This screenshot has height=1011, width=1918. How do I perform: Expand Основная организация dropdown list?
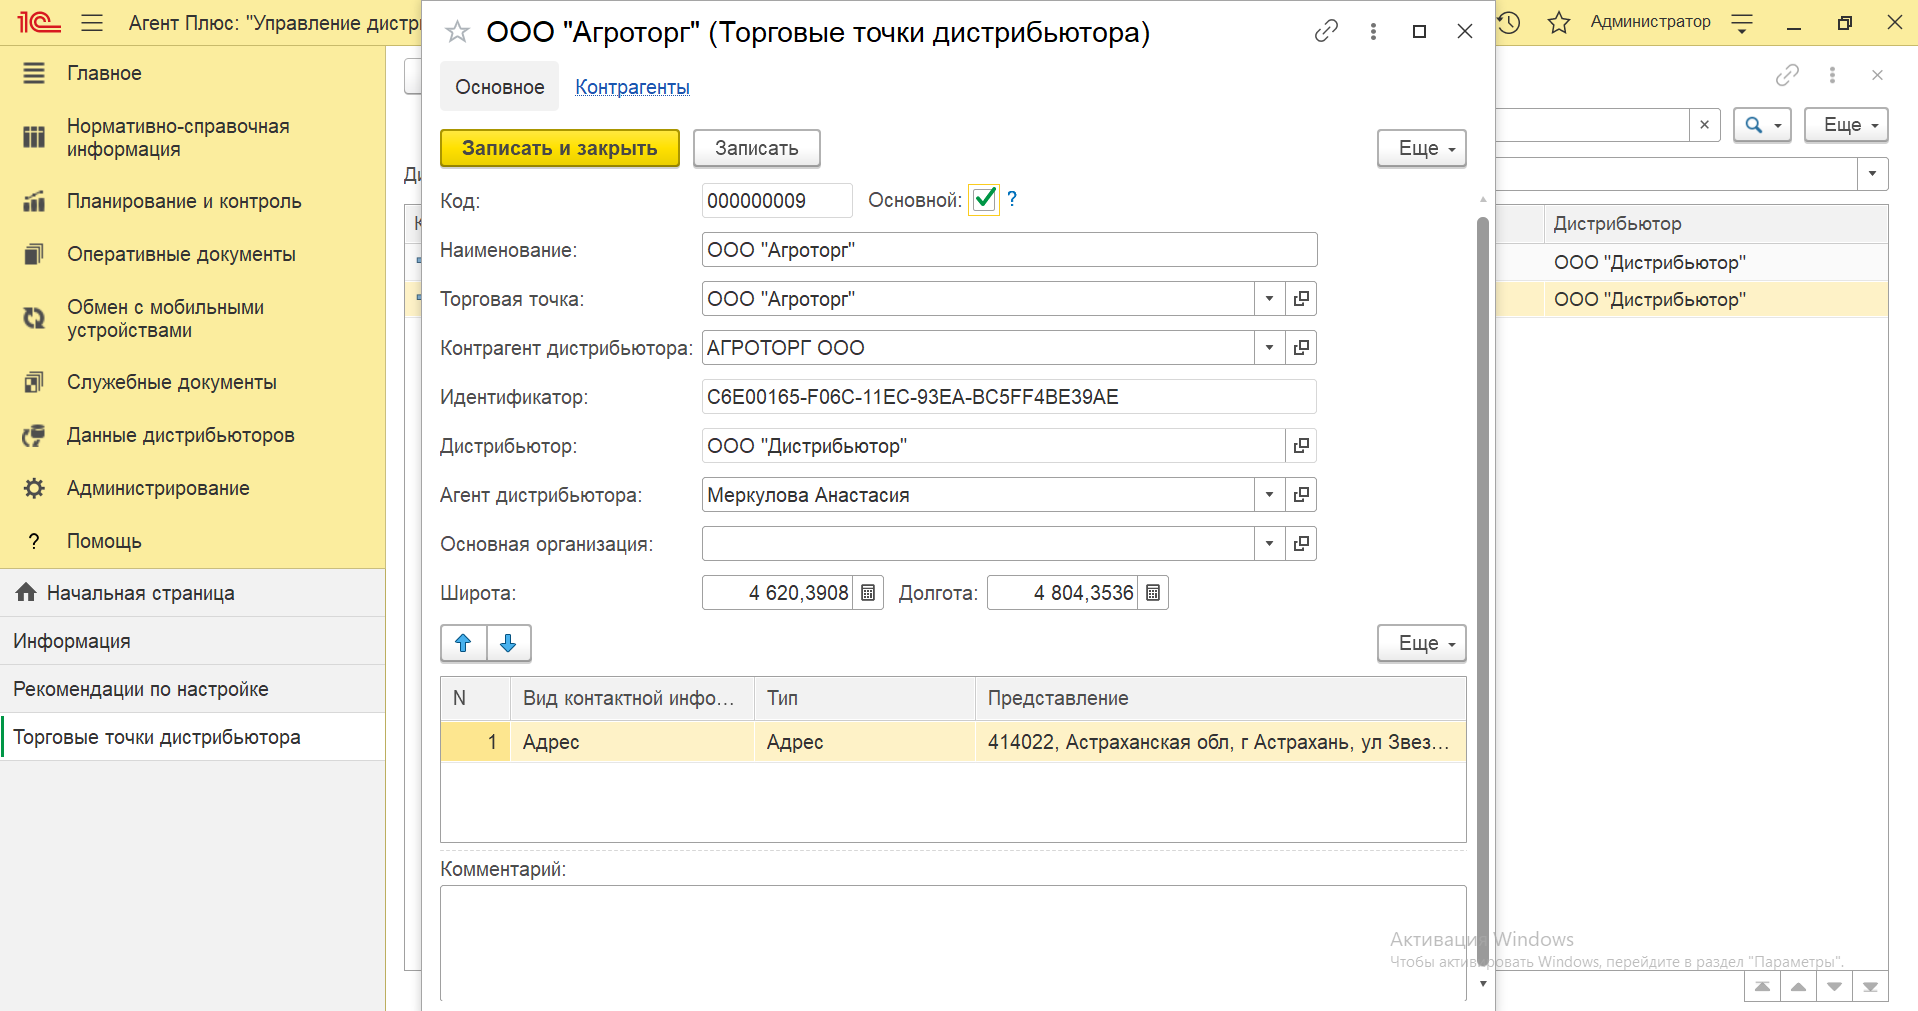pos(1269,544)
